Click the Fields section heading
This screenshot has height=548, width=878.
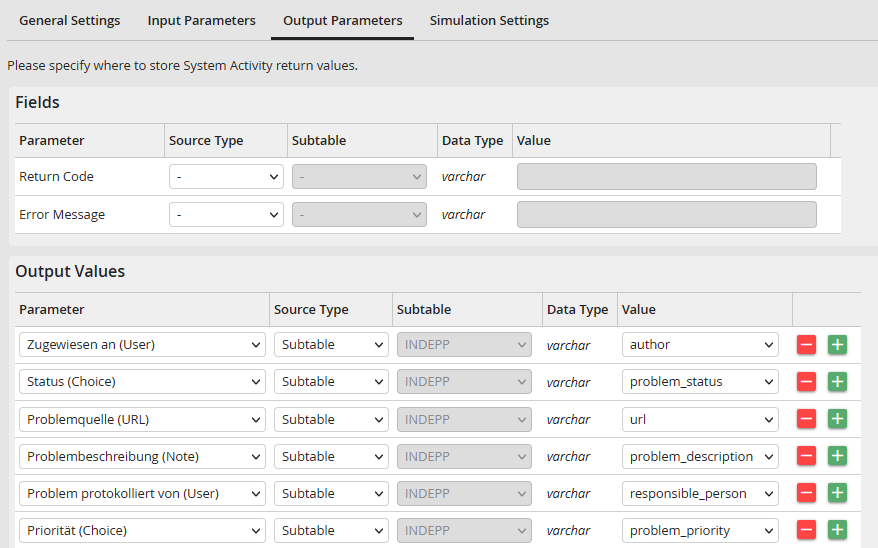(37, 102)
